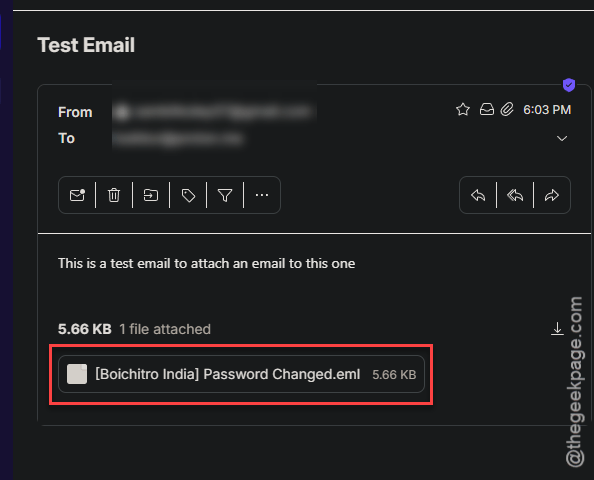
Task: Click the attachment file icon thumbnail
Action: click(77, 374)
